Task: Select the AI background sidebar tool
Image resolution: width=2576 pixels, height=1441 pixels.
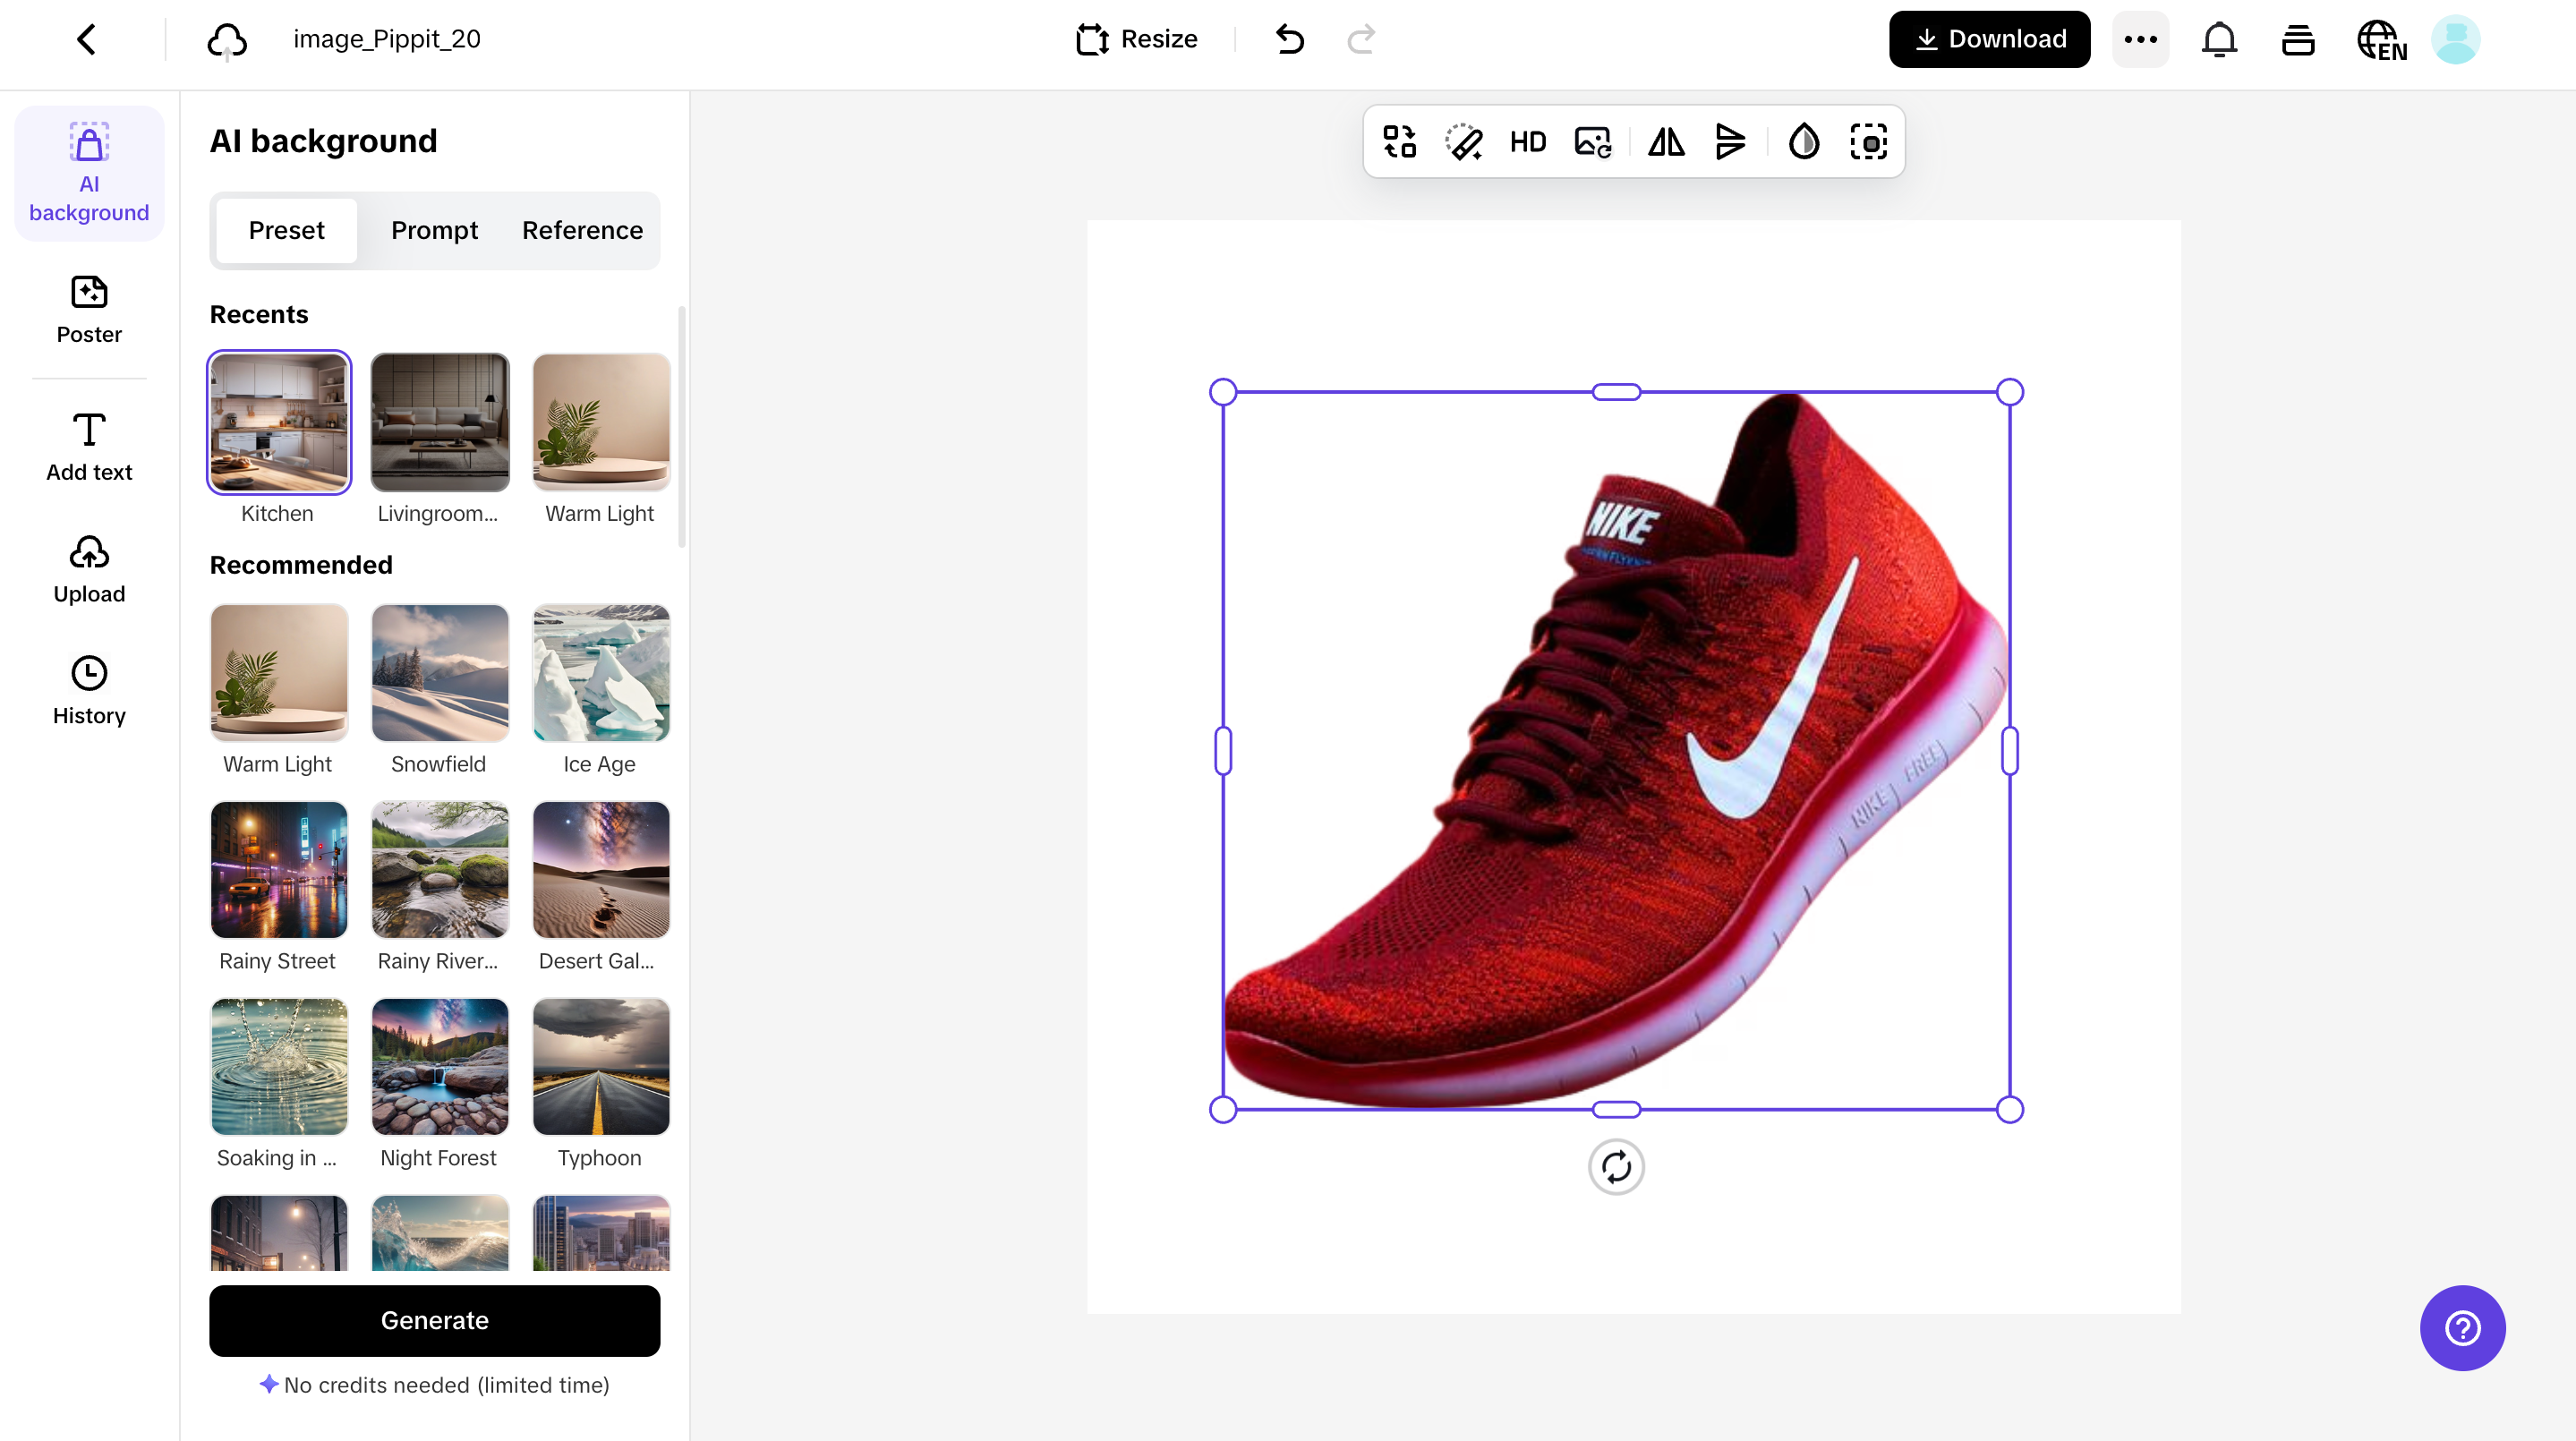Action: 89,172
